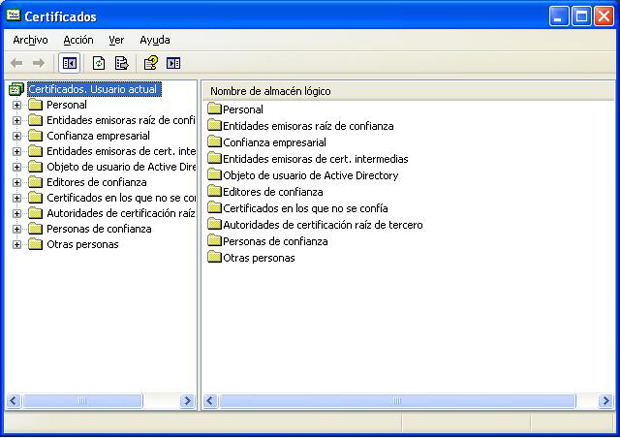Click right arrow of left pane scrollbar
The width and height of the screenshot is (620, 438).
187,401
